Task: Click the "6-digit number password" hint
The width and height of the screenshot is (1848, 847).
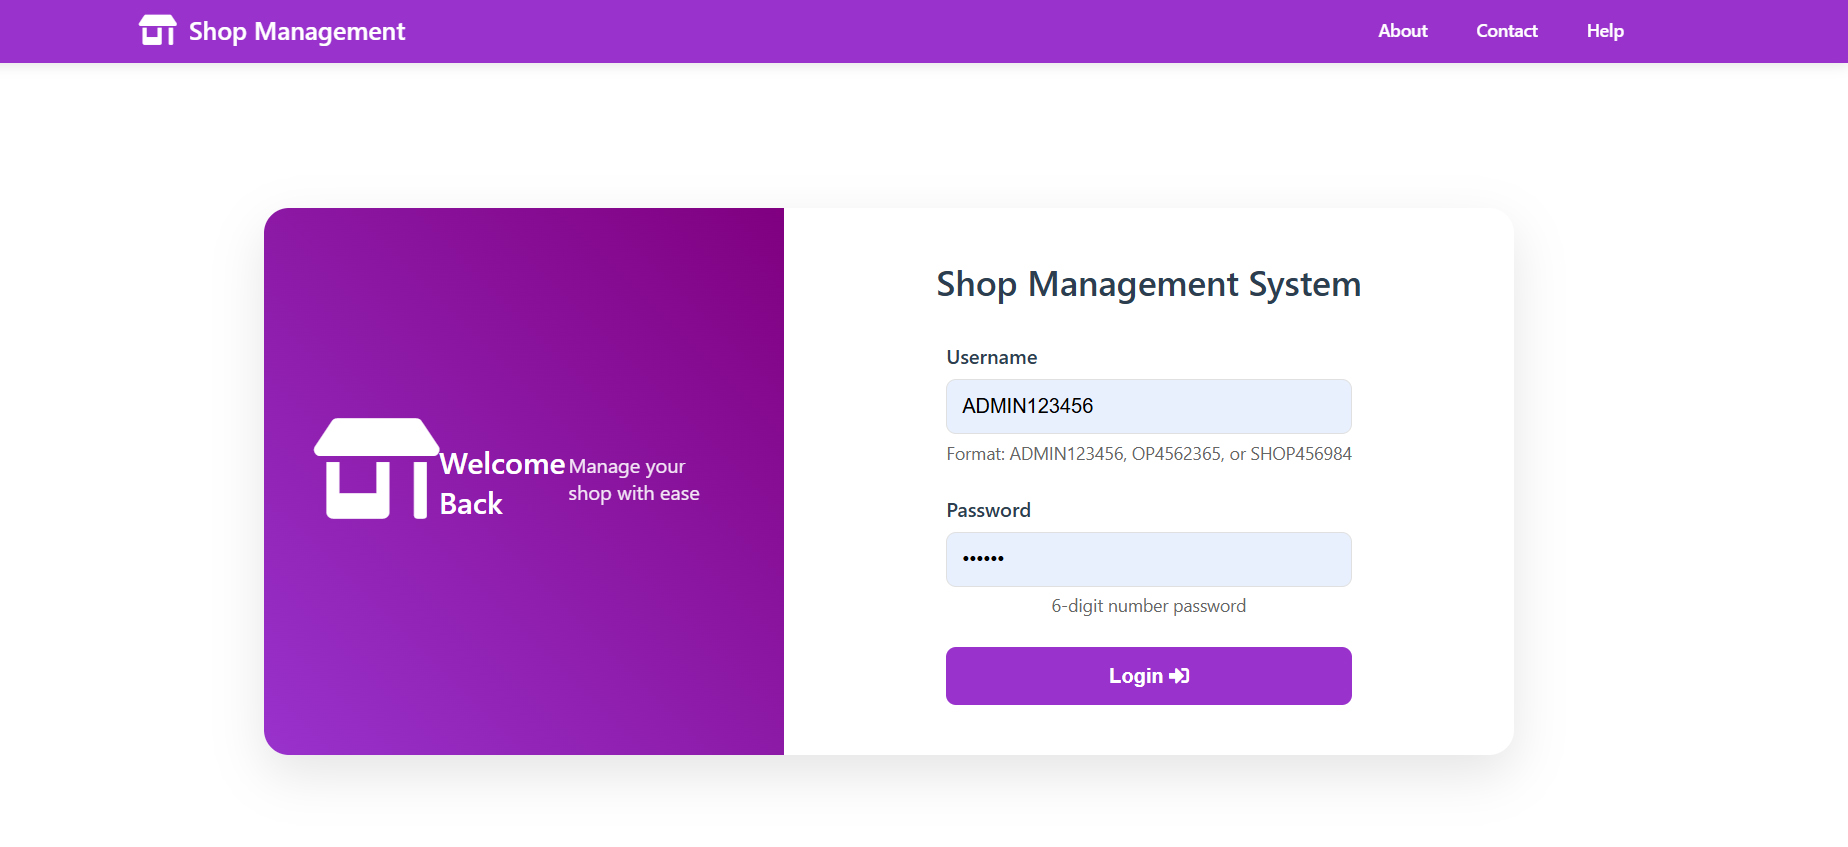Action: (x=1148, y=606)
